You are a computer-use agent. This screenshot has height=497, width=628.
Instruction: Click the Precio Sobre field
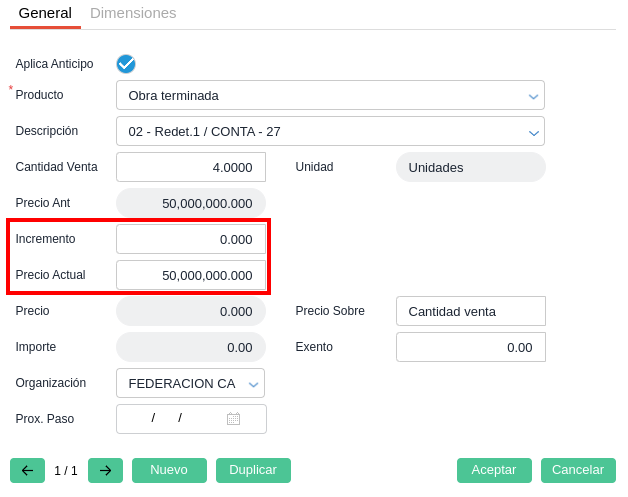470,311
